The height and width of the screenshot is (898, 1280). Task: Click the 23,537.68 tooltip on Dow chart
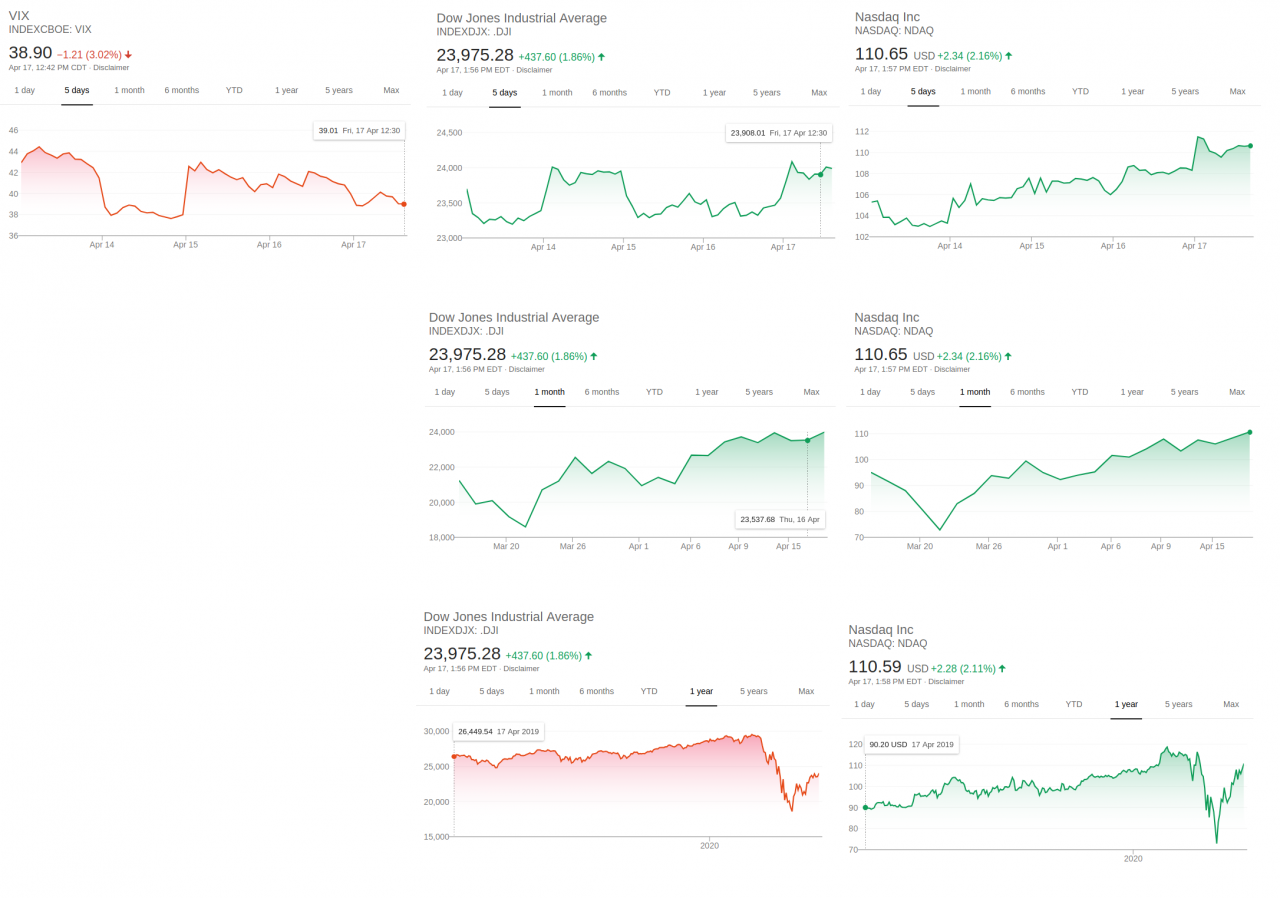780,519
